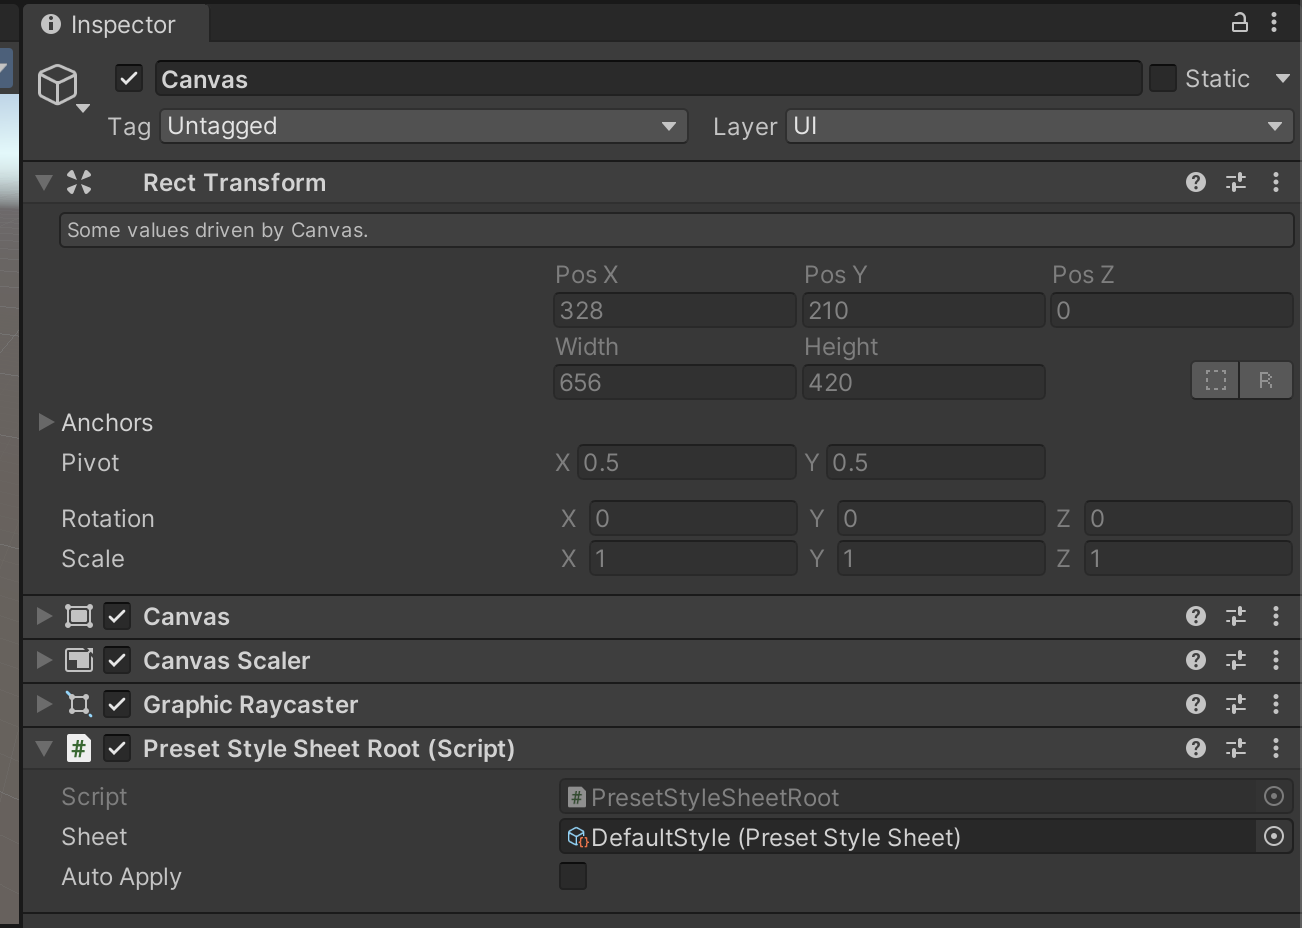
Task: Expand the Anchors section
Action: pos(46,422)
